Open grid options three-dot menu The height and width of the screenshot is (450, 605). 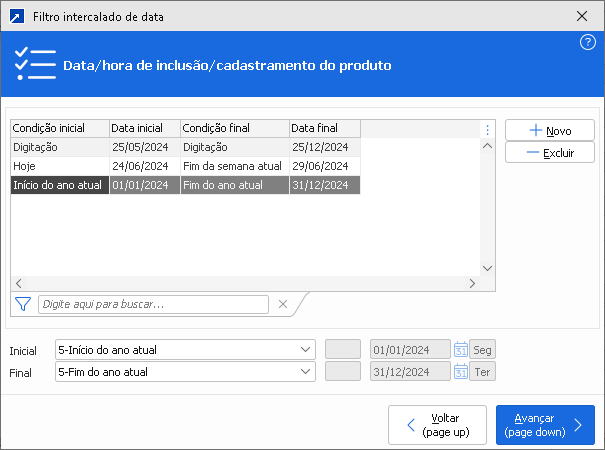coord(487,129)
